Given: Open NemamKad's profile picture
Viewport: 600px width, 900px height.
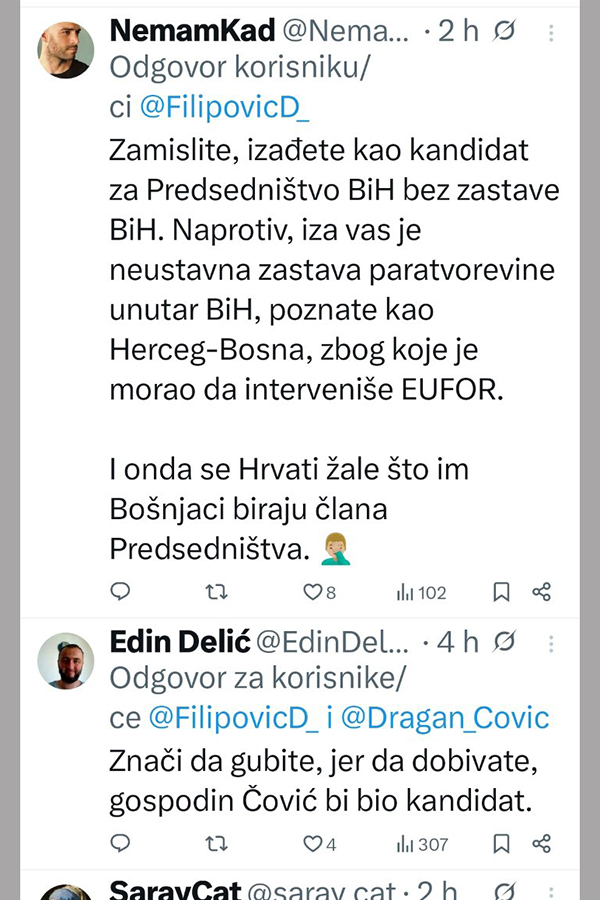Looking at the screenshot, I should 66,50.
